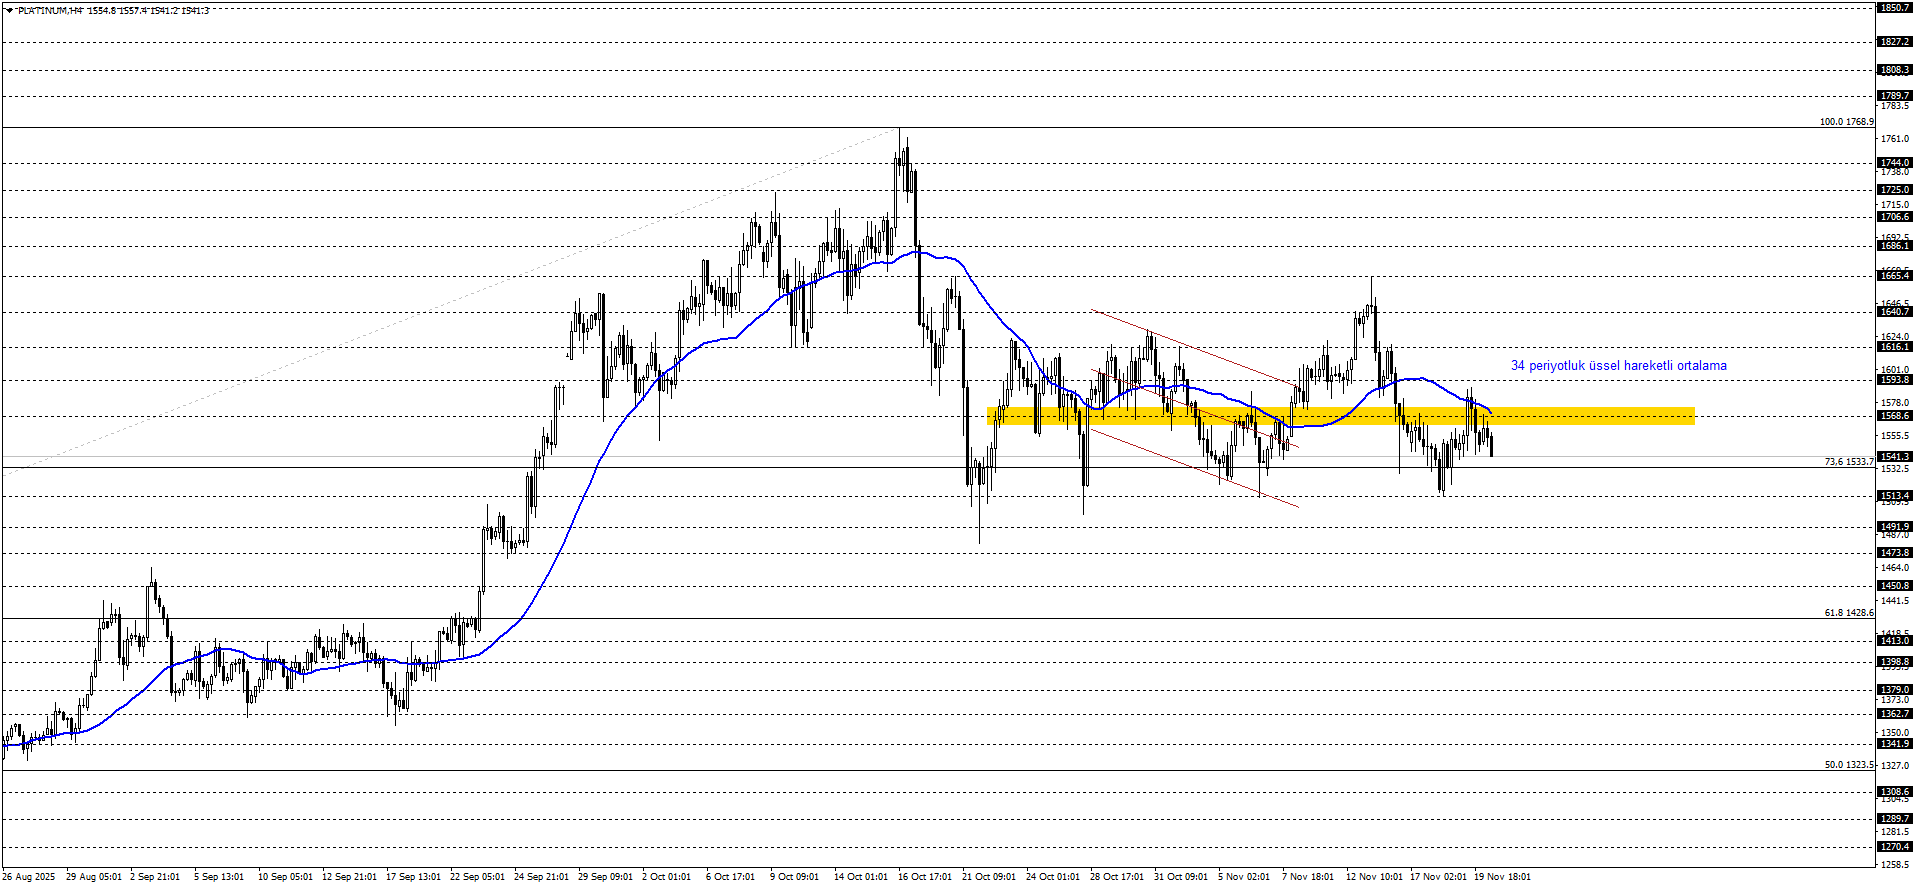Click the blue '34 periyotluk üssel hareketli ortalama' annotation

[1618, 366]
